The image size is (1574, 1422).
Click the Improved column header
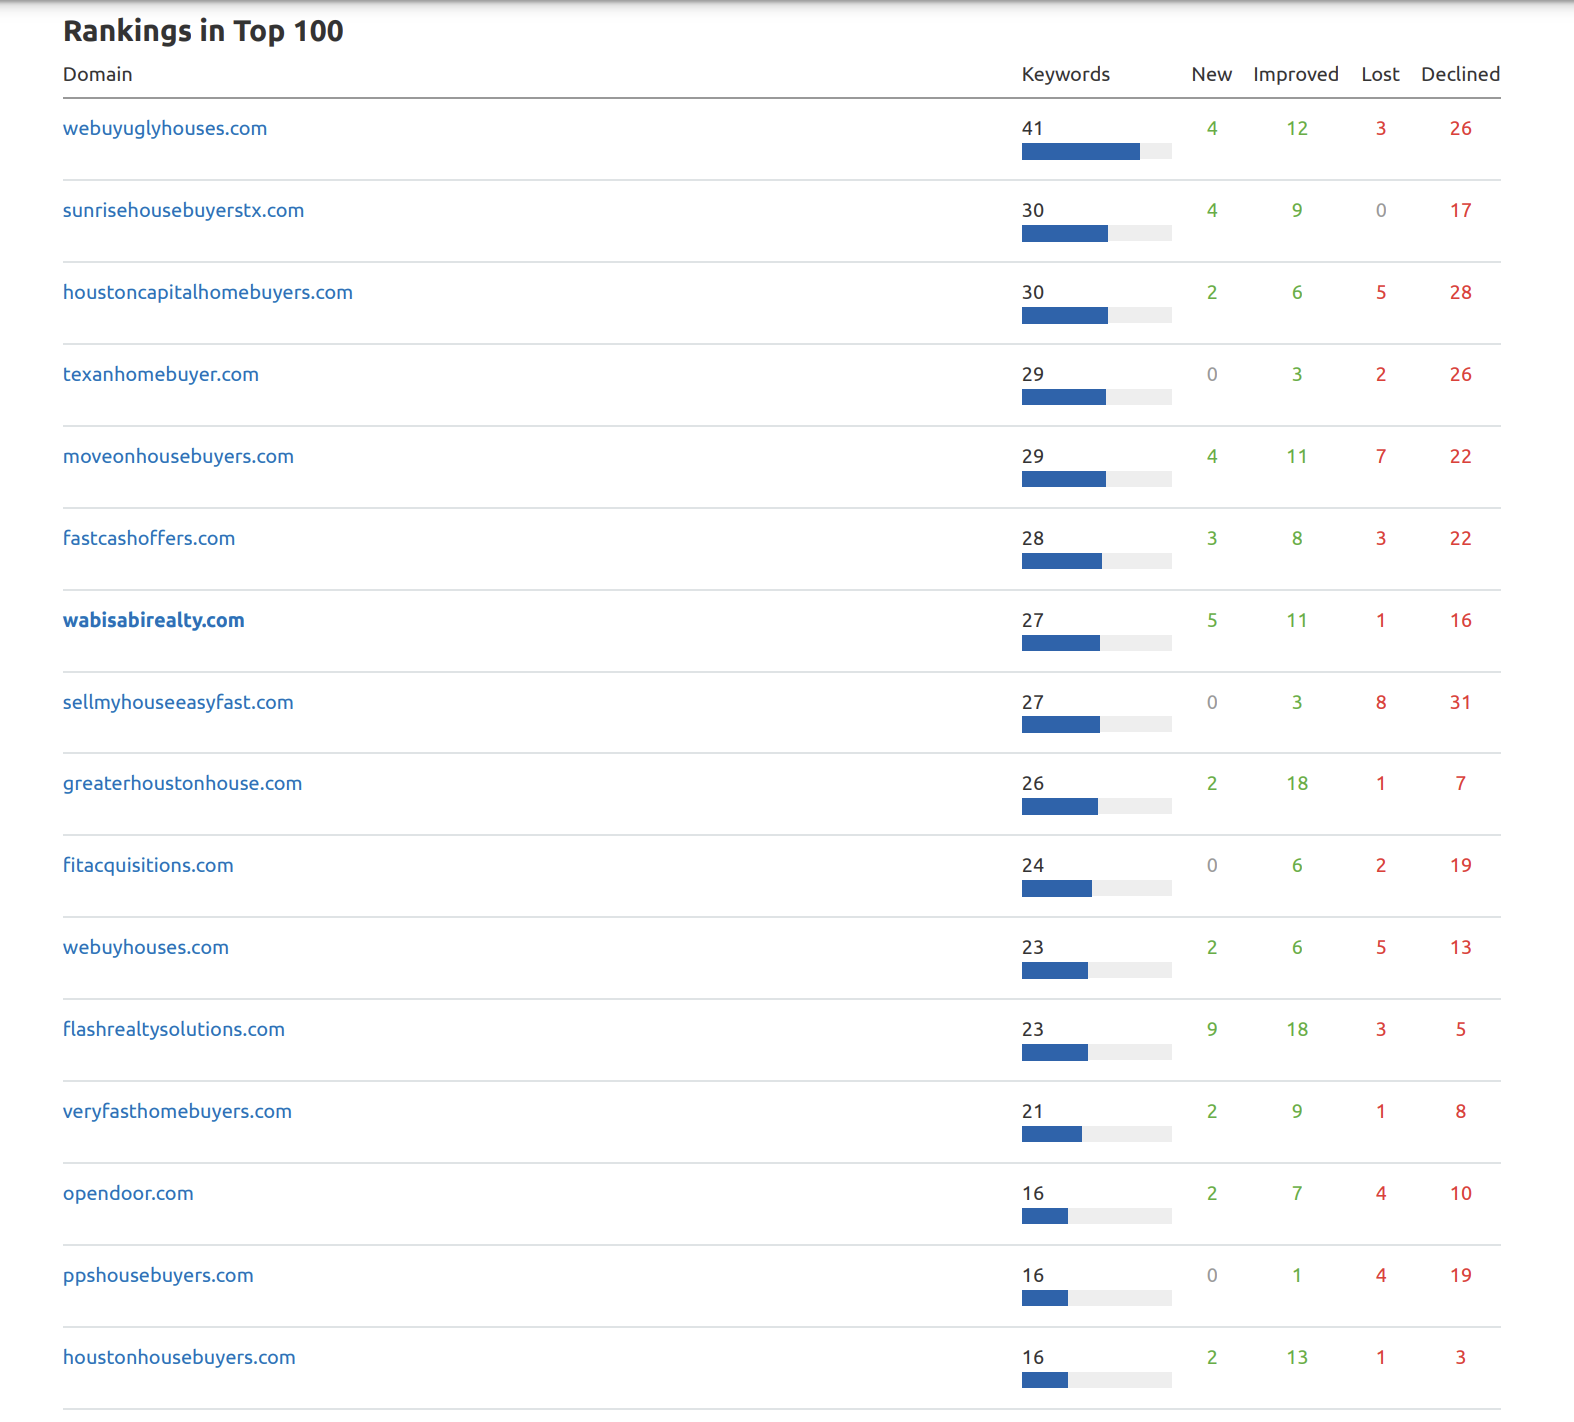(x=1296, y=74)
